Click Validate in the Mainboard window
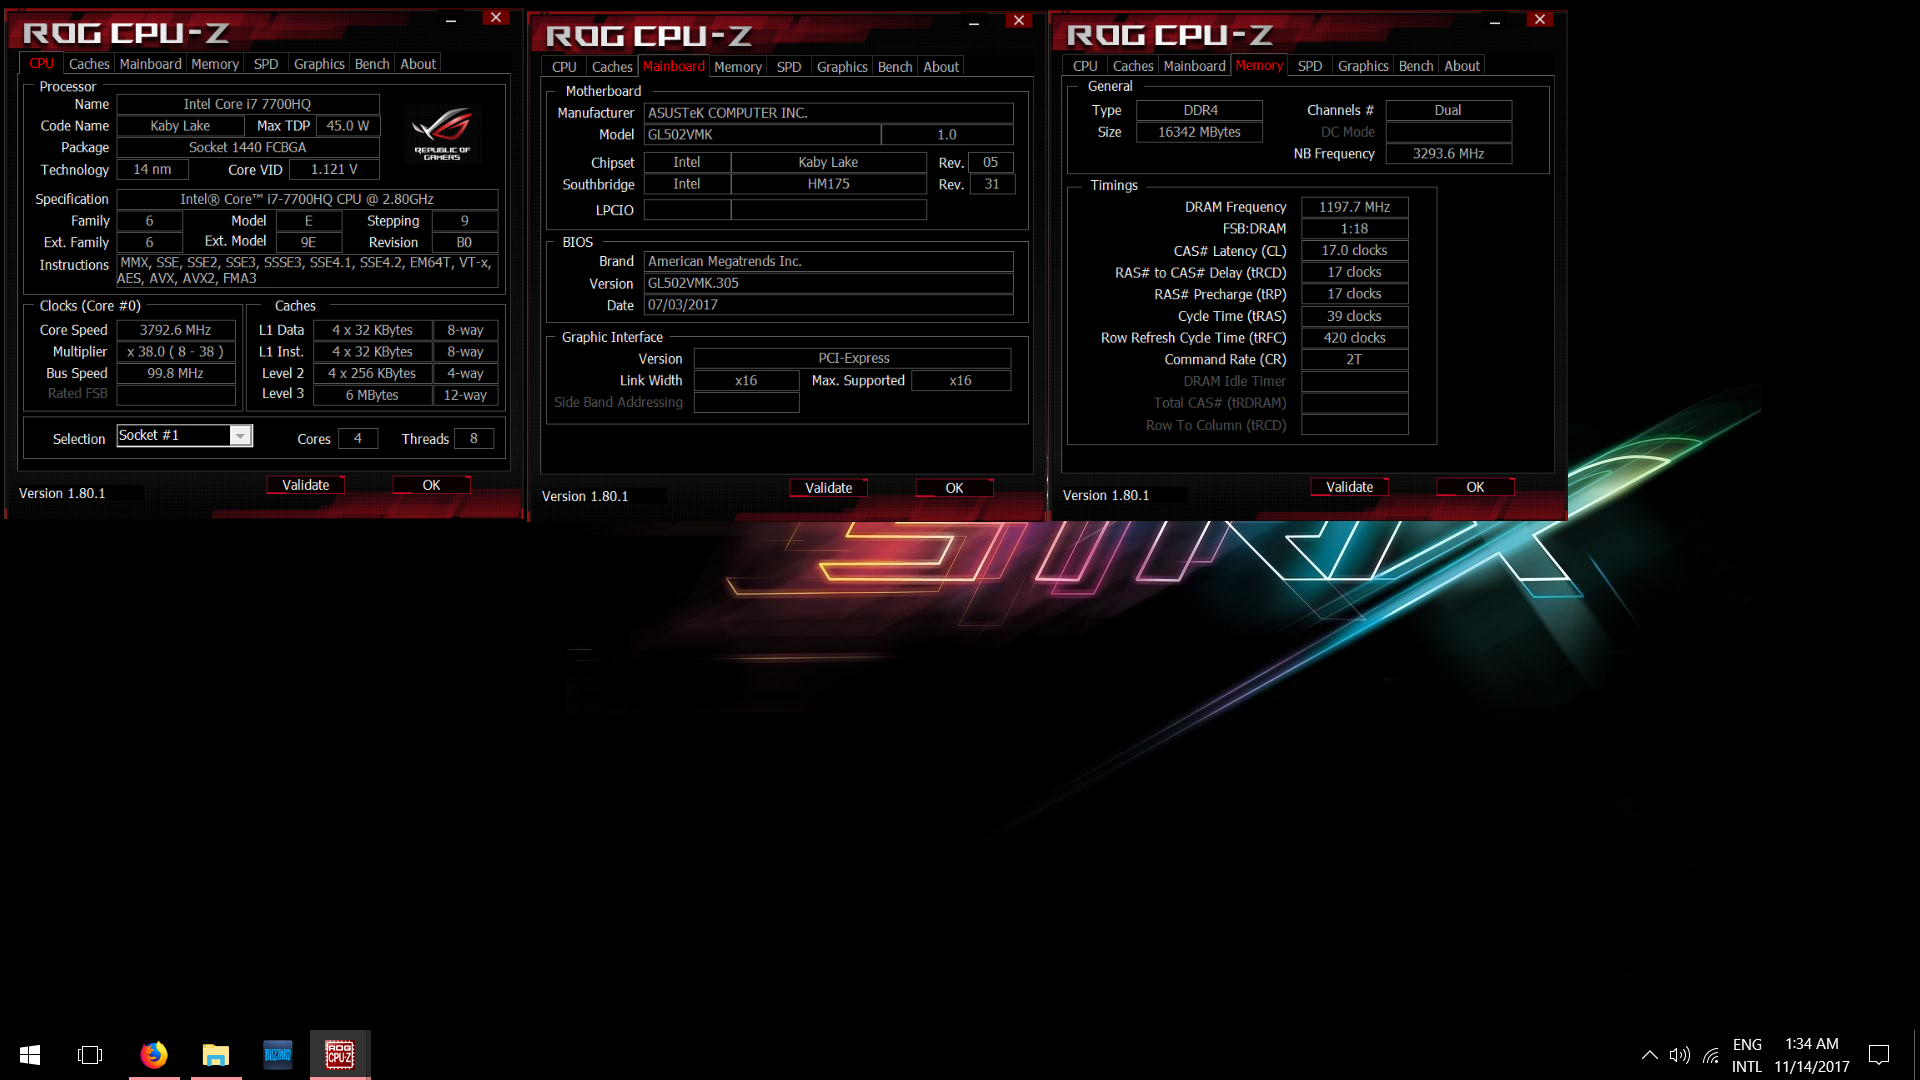 coord(828,488)
